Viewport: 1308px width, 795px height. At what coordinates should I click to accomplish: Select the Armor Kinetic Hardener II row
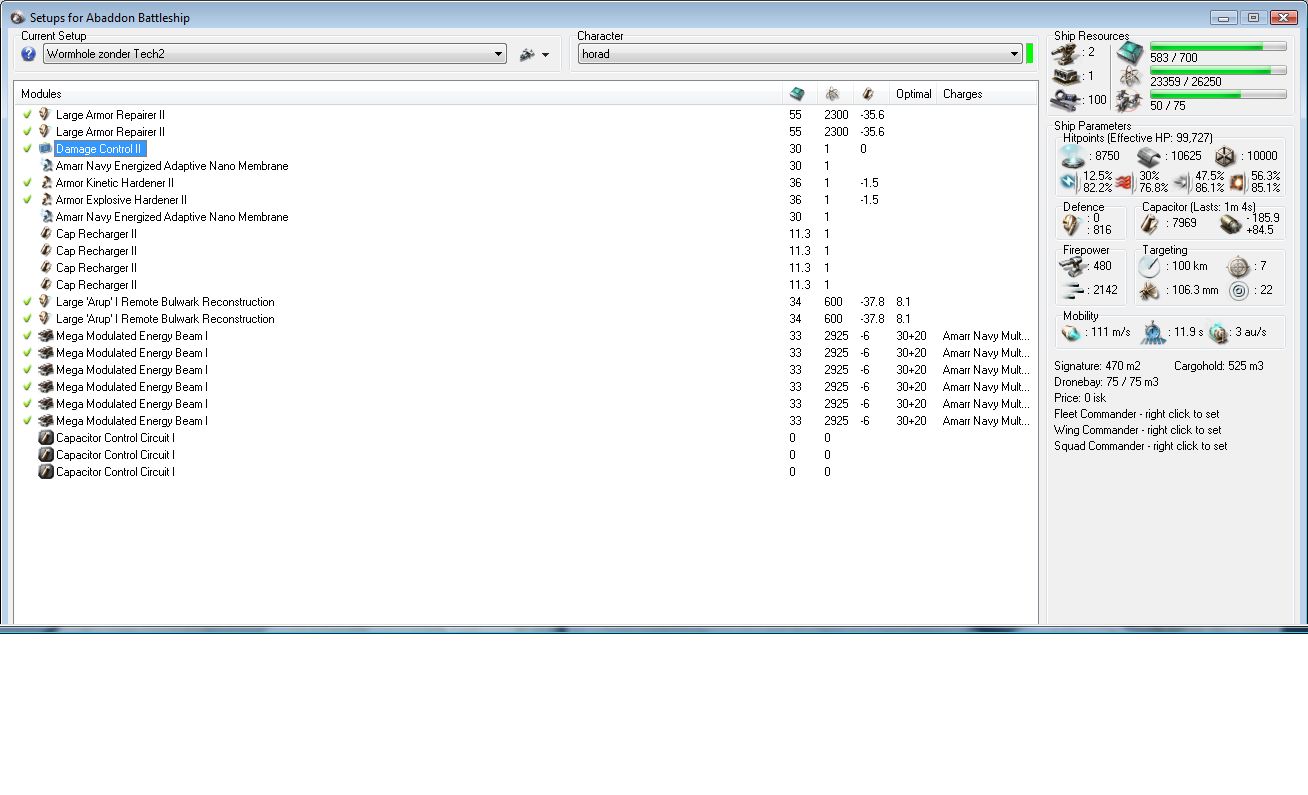(526, 183)
